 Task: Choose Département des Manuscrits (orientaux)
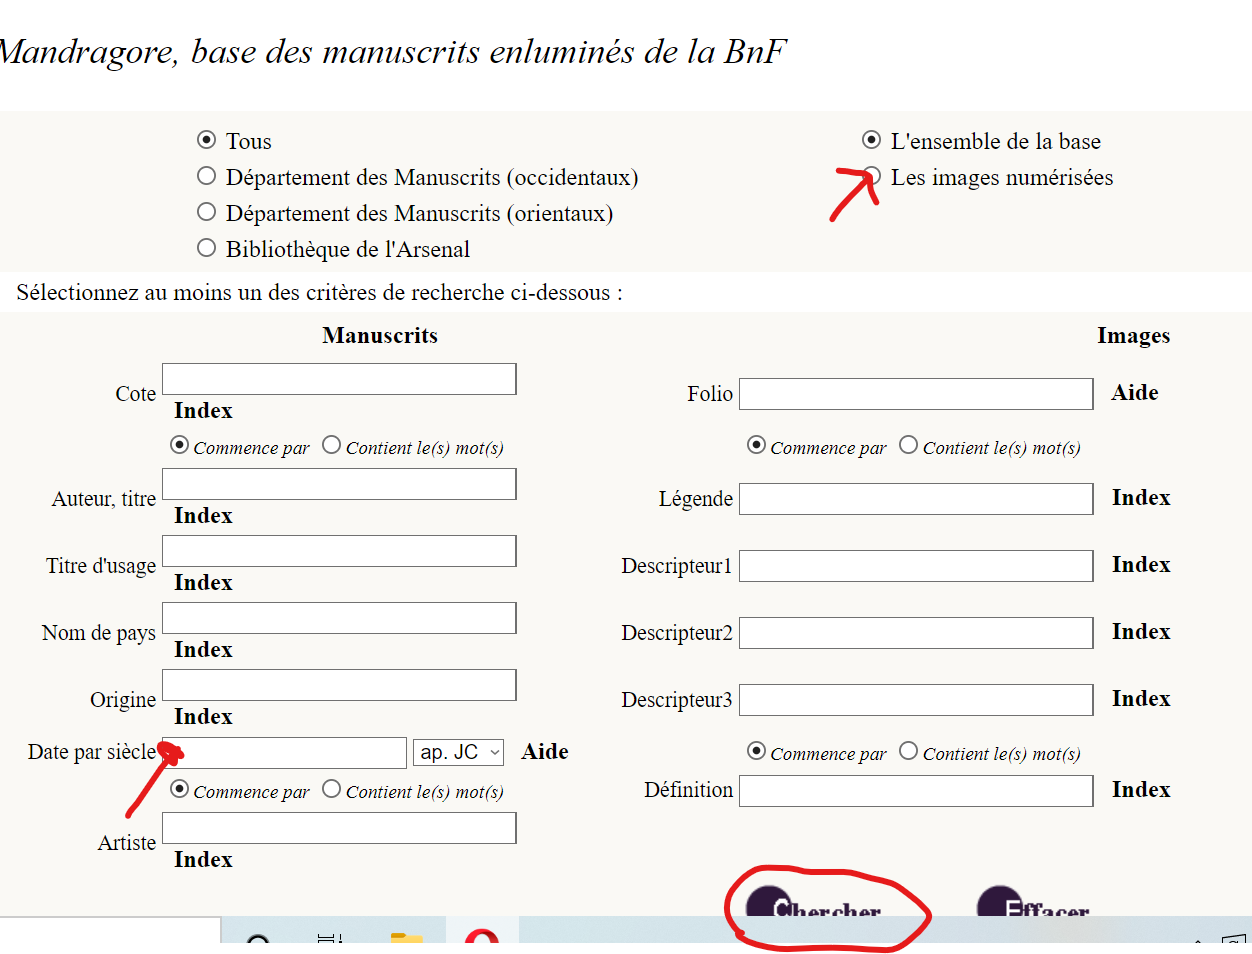pyautogui.click(x=207, y=212)
